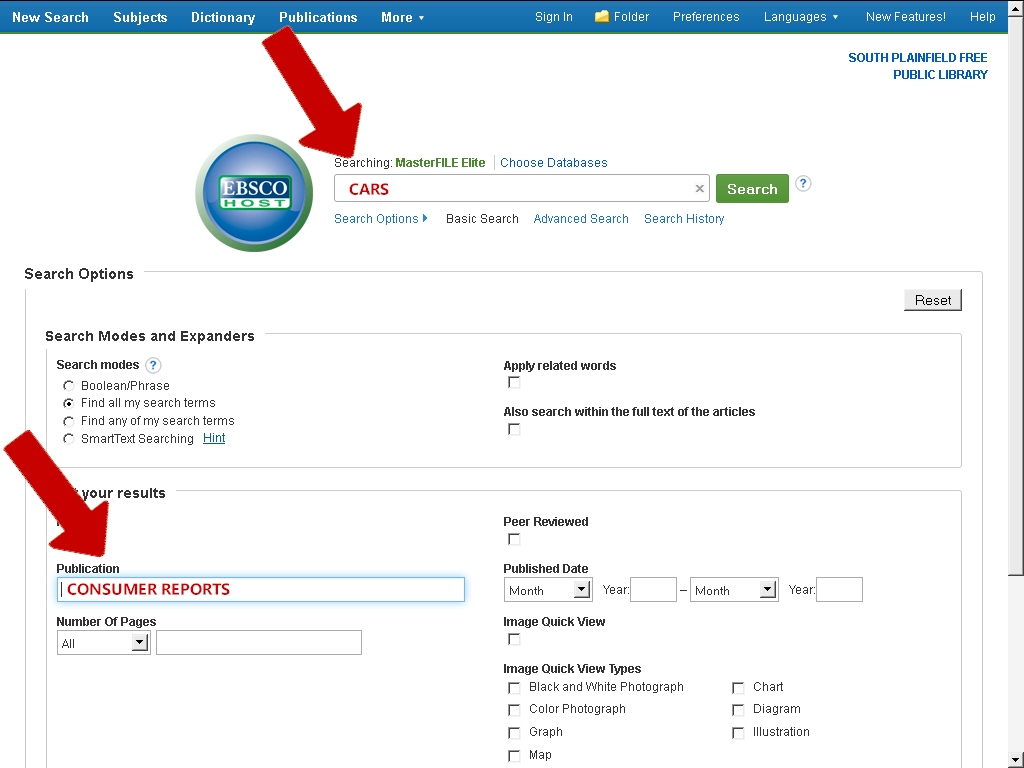This screenshot has height=768, width=1024.
Task: Expand the Languages menu
Action: coord(801,17)
